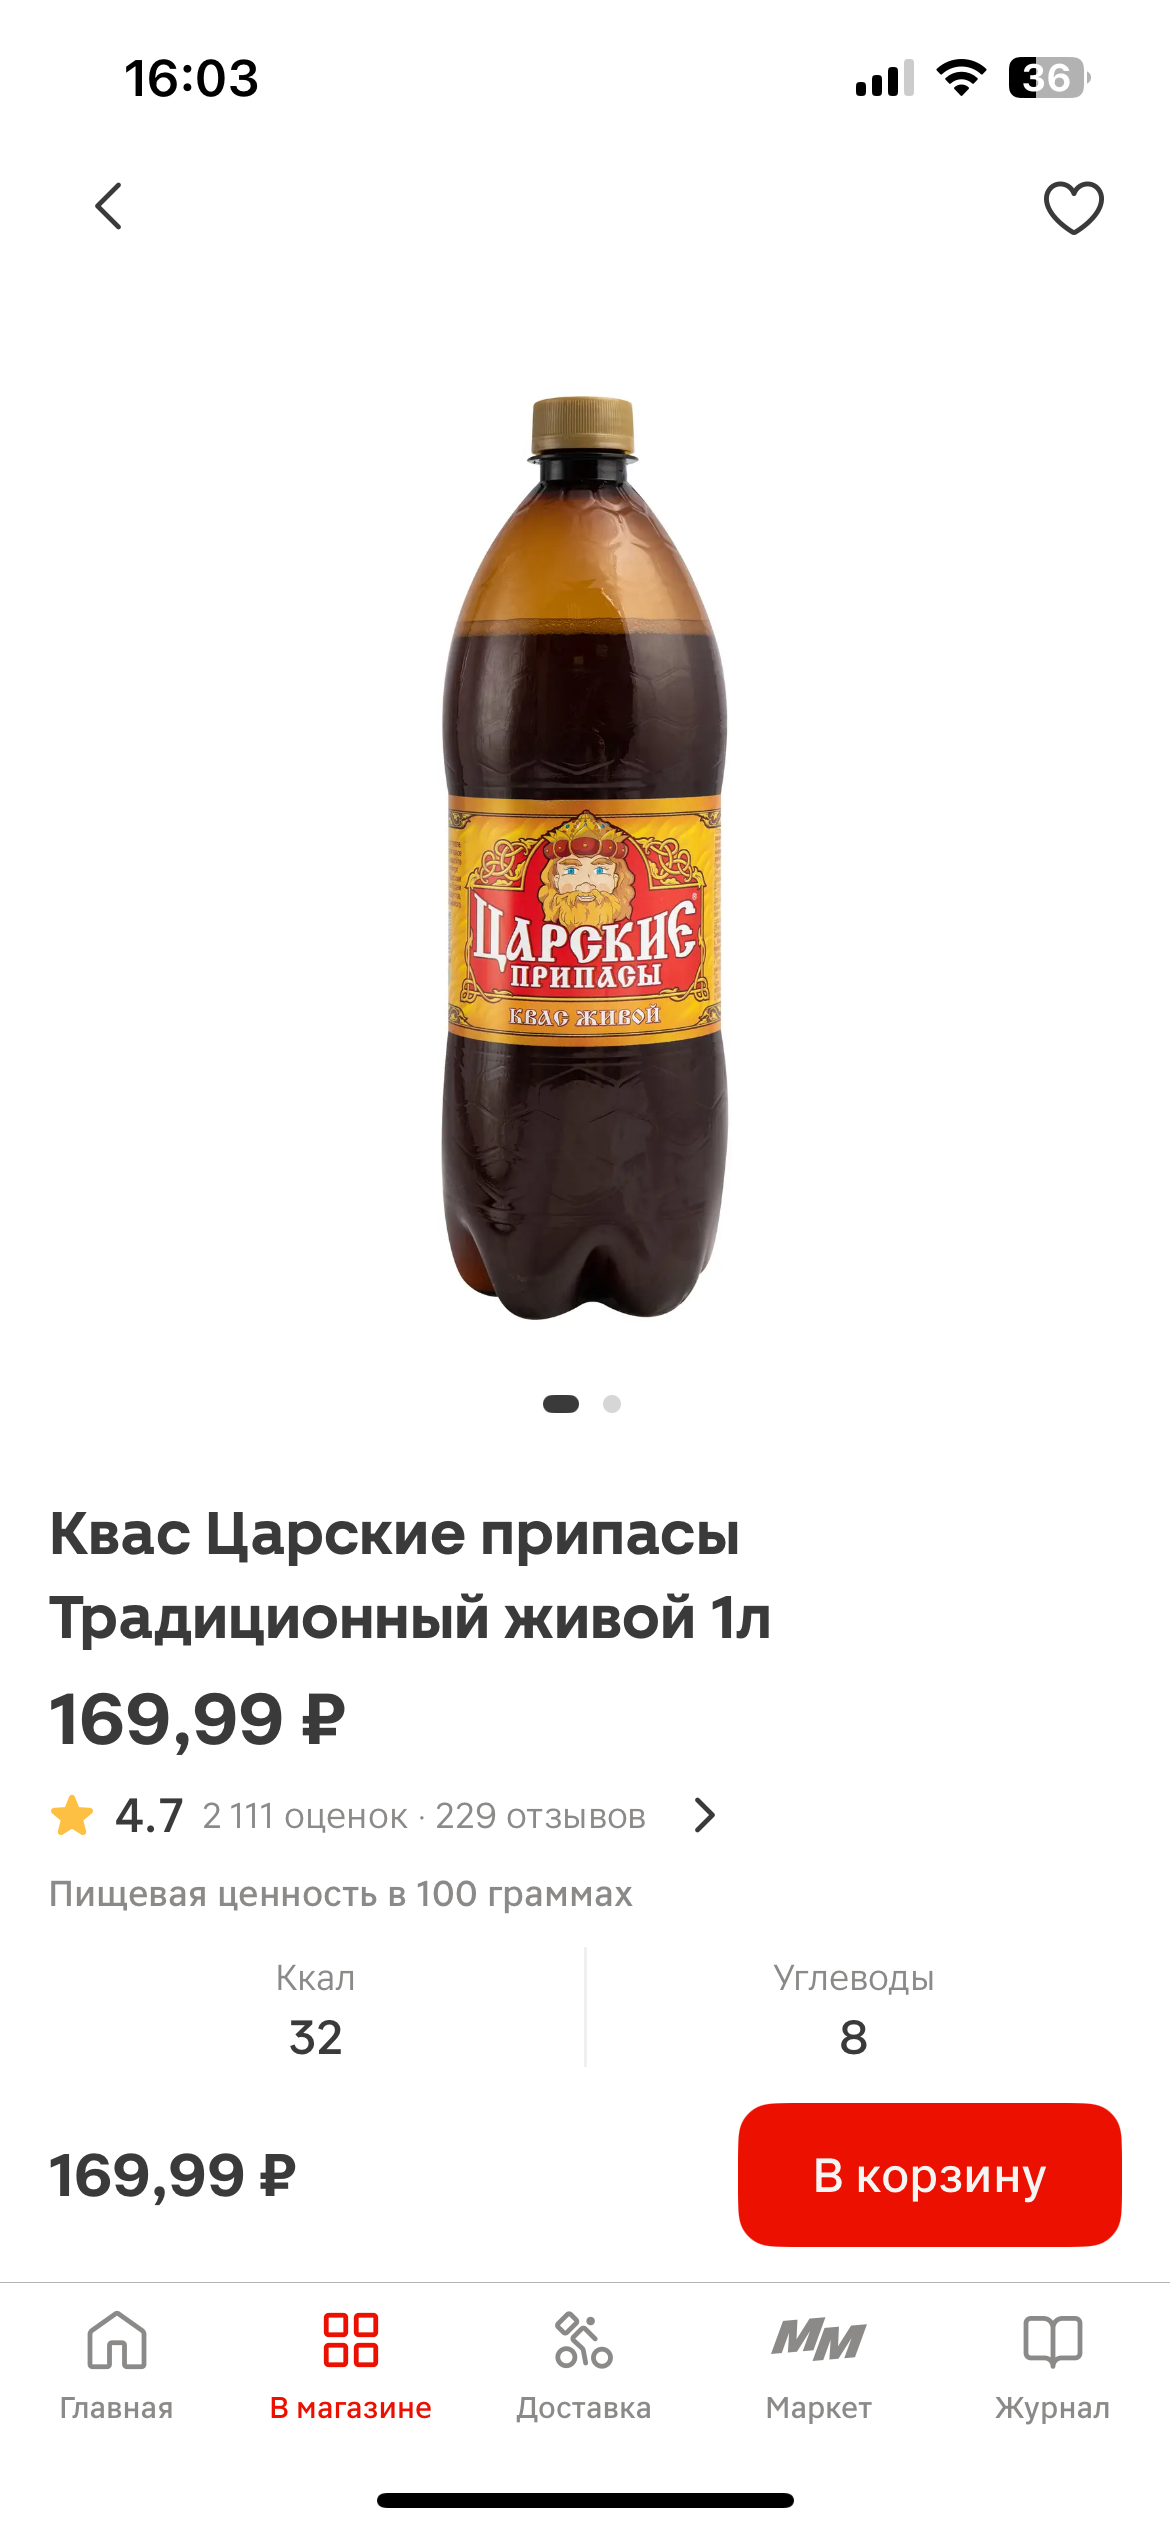Screen dimensions: 1170x2532
Task: Open the Маркет MM logo icon
Action: point(818,2340)
